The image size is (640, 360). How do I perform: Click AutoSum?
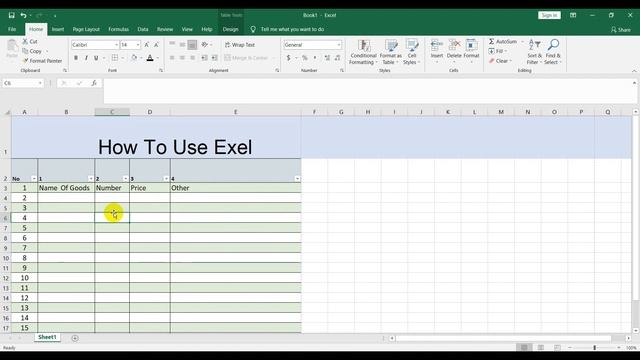point(502,41)
